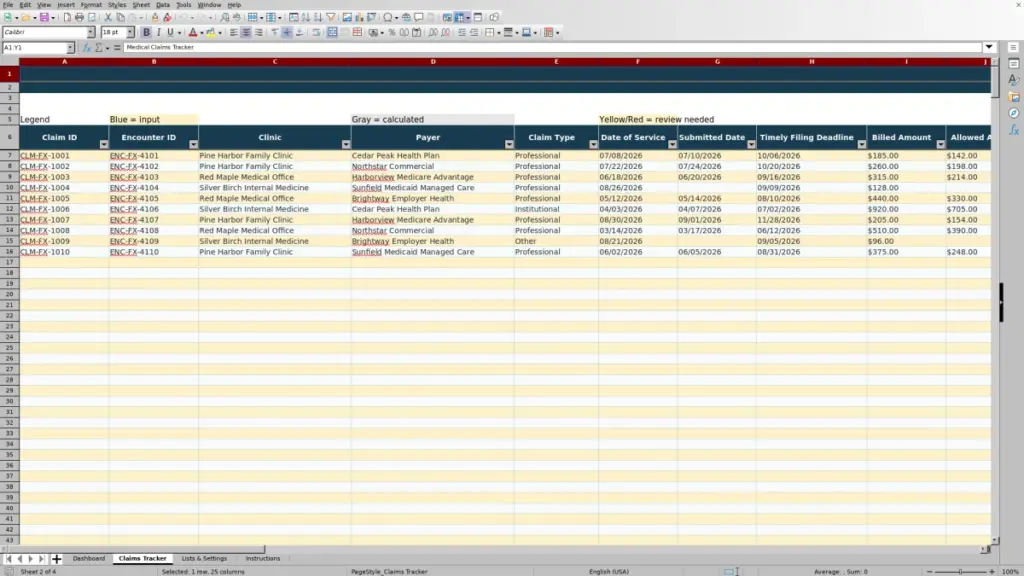Click the Cut scissors icon

click(x=108, y=17)
